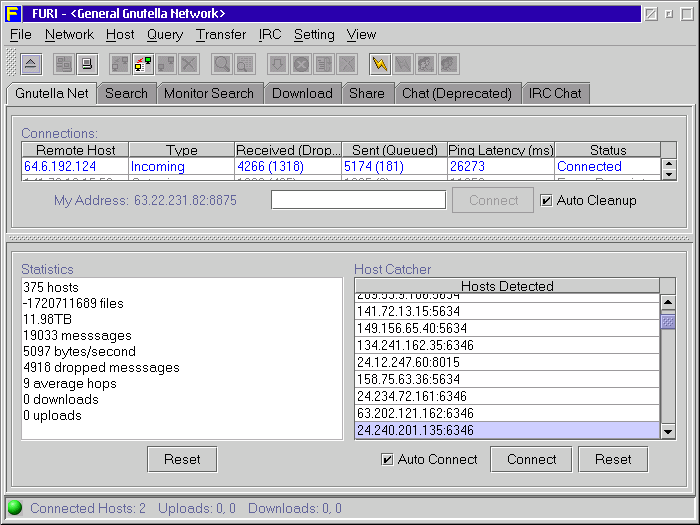Viewport: 700px width, 525px height.
Task: Click the Reset button under Host Catcher
Action: point(613,459)
